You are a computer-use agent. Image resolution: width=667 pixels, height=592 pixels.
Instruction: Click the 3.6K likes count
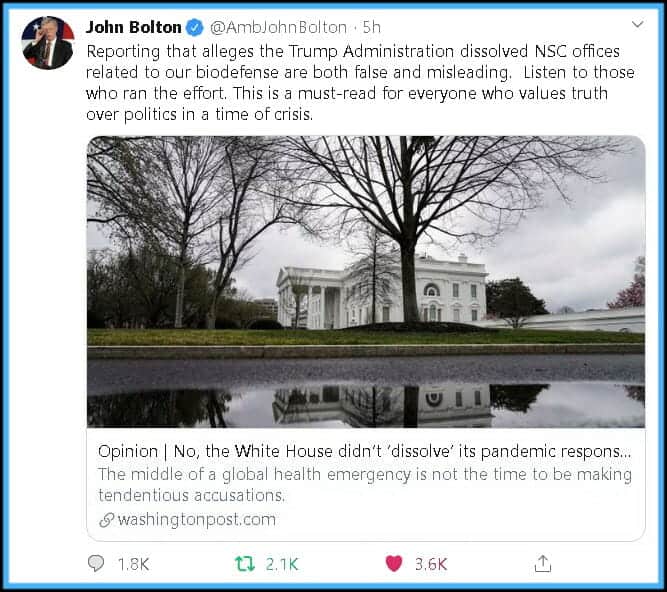point(431,564)
